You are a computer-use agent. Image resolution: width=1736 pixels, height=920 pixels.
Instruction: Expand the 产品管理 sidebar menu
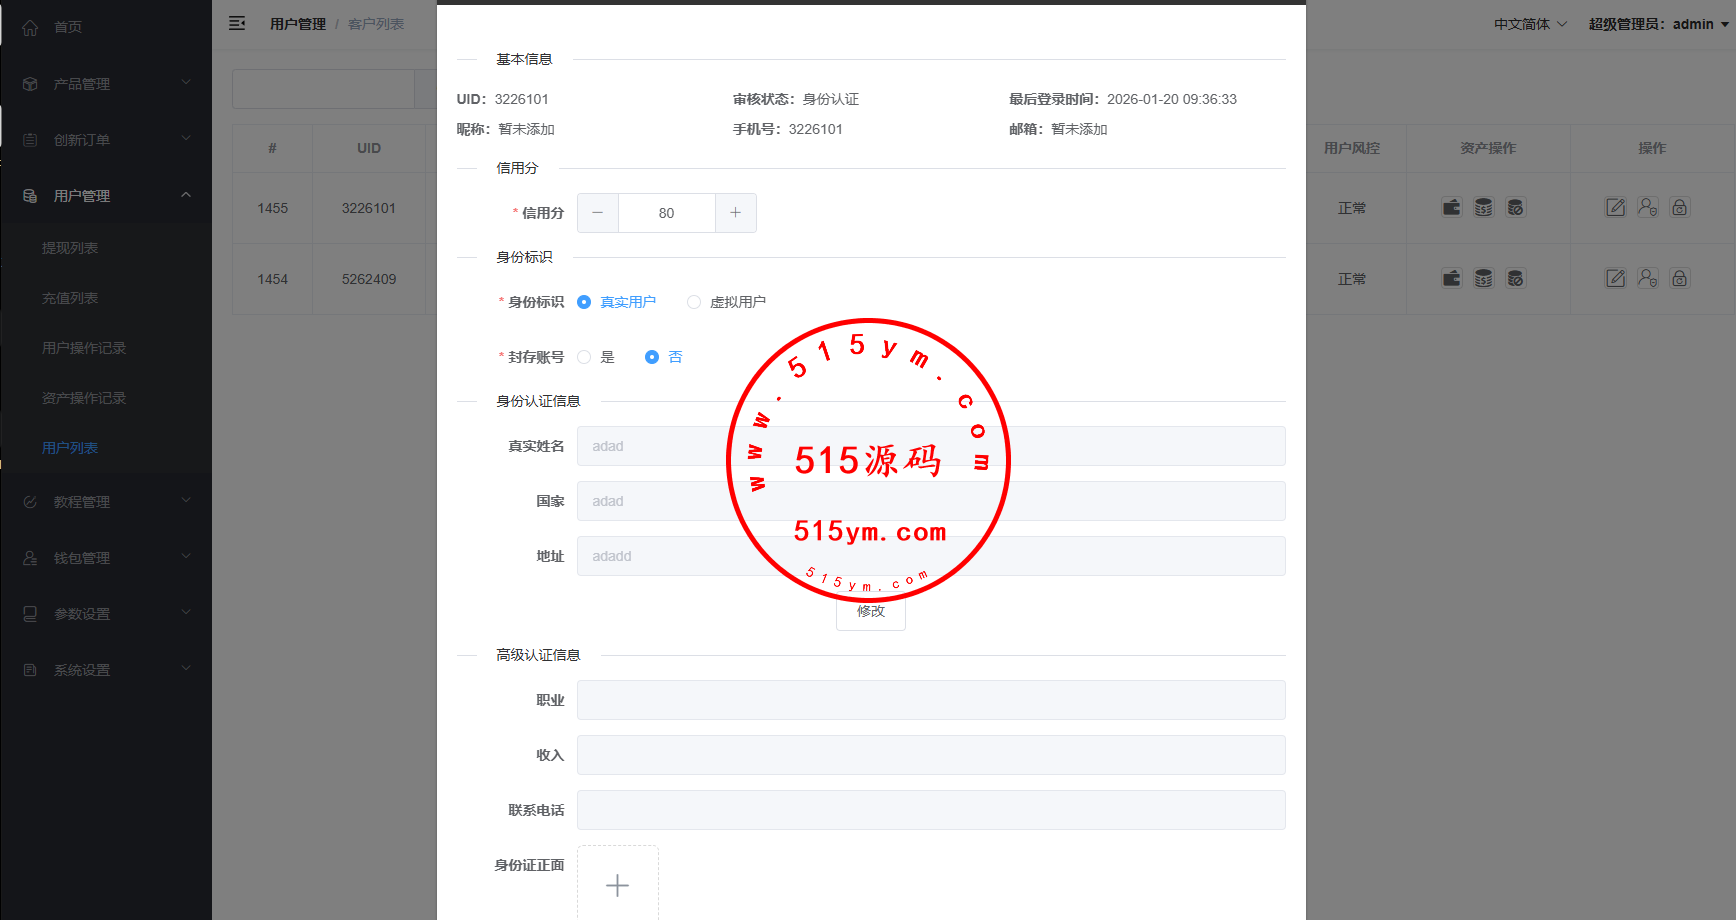click(105, 84)
